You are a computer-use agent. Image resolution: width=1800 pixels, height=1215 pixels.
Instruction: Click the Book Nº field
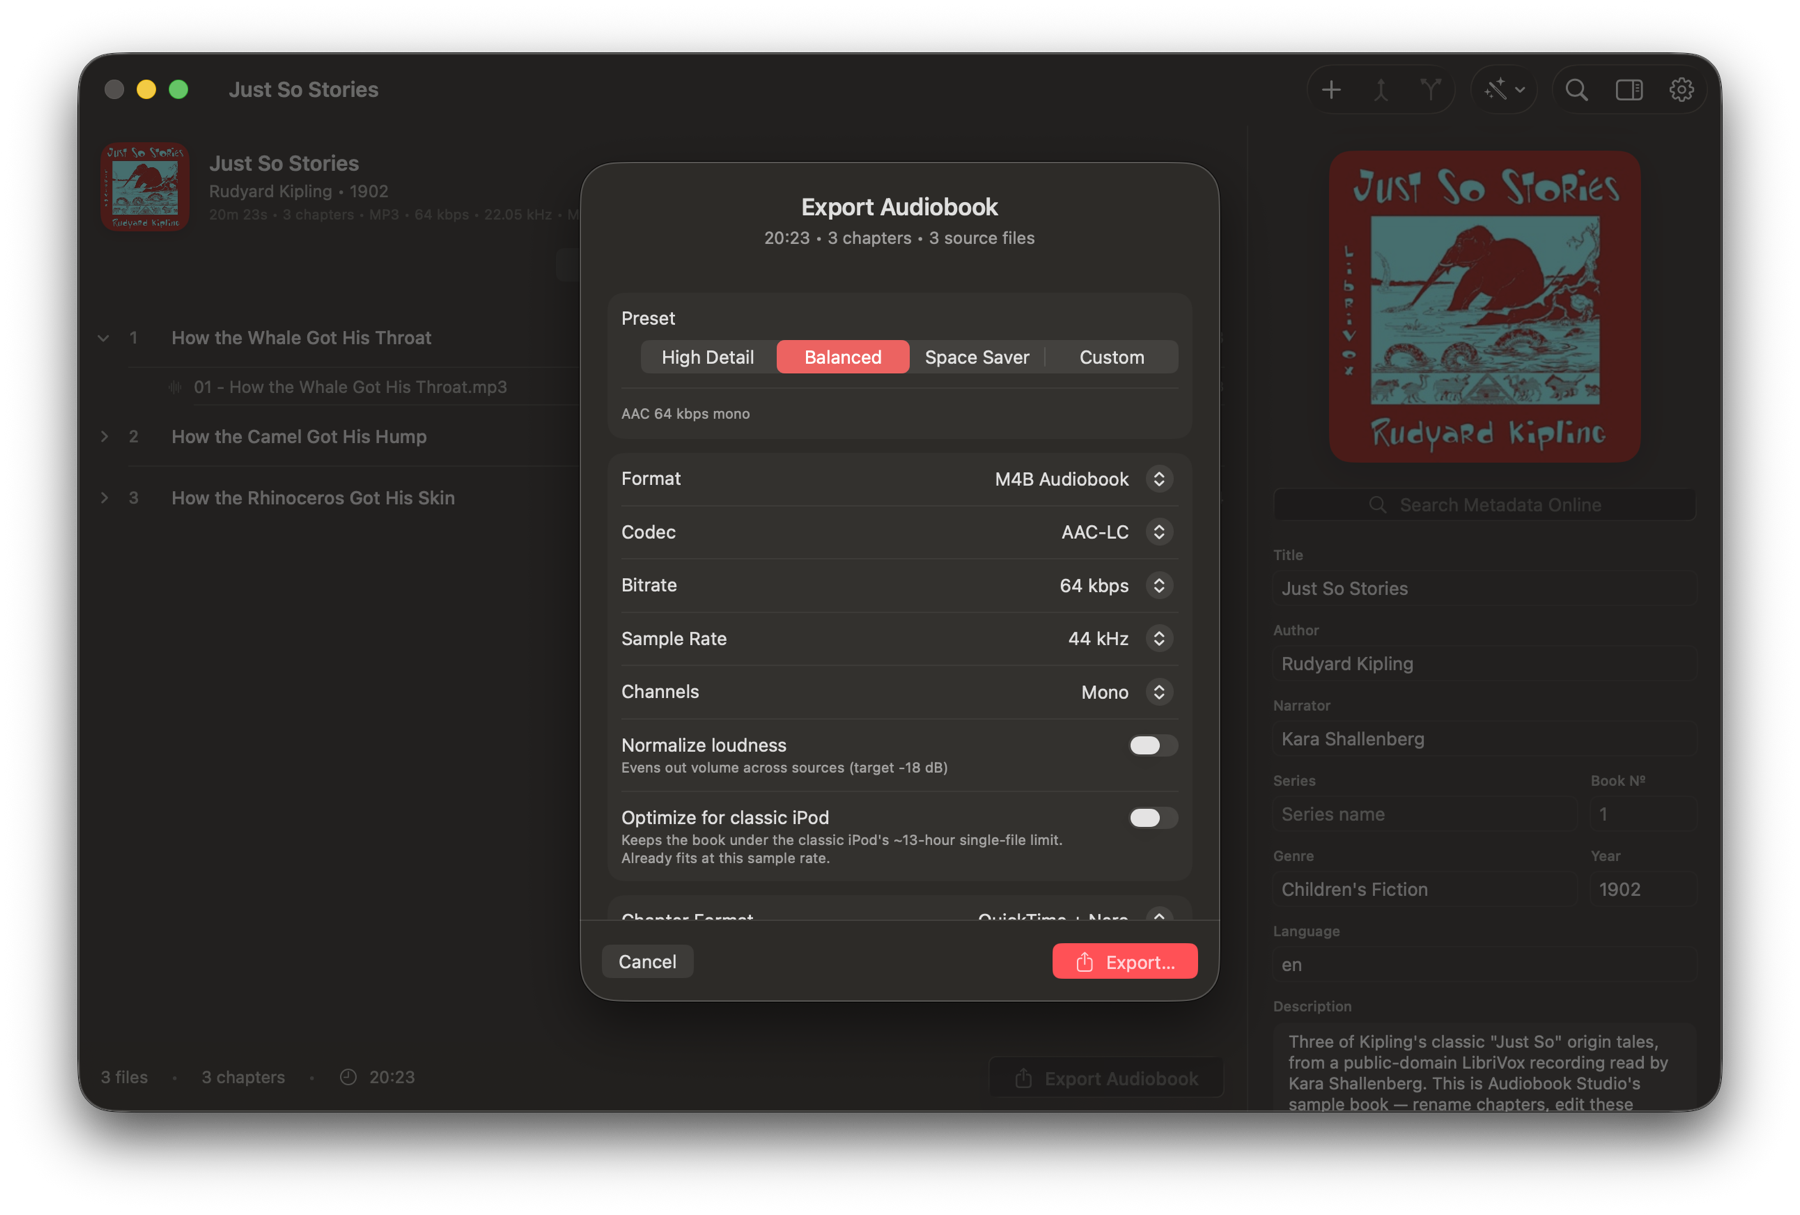pos(1643,814)
